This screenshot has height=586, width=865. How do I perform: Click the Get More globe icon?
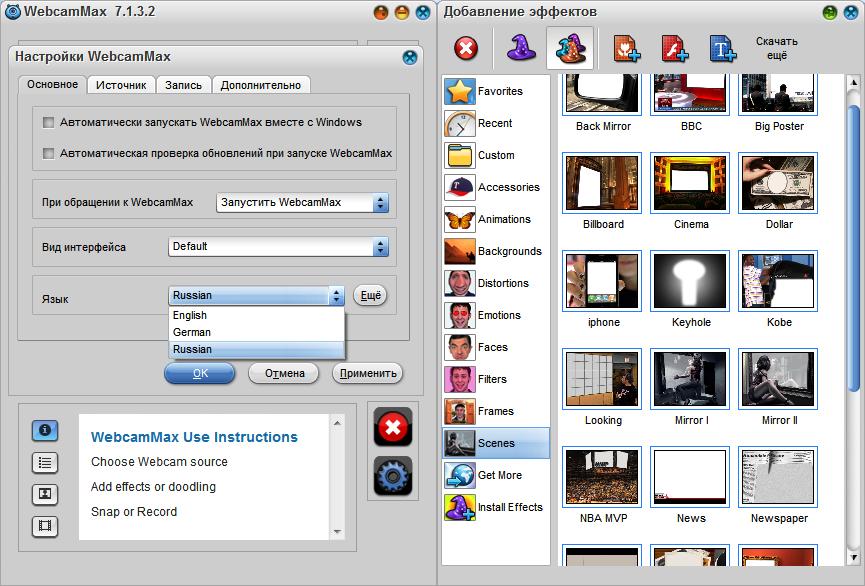tap(460, 475)
